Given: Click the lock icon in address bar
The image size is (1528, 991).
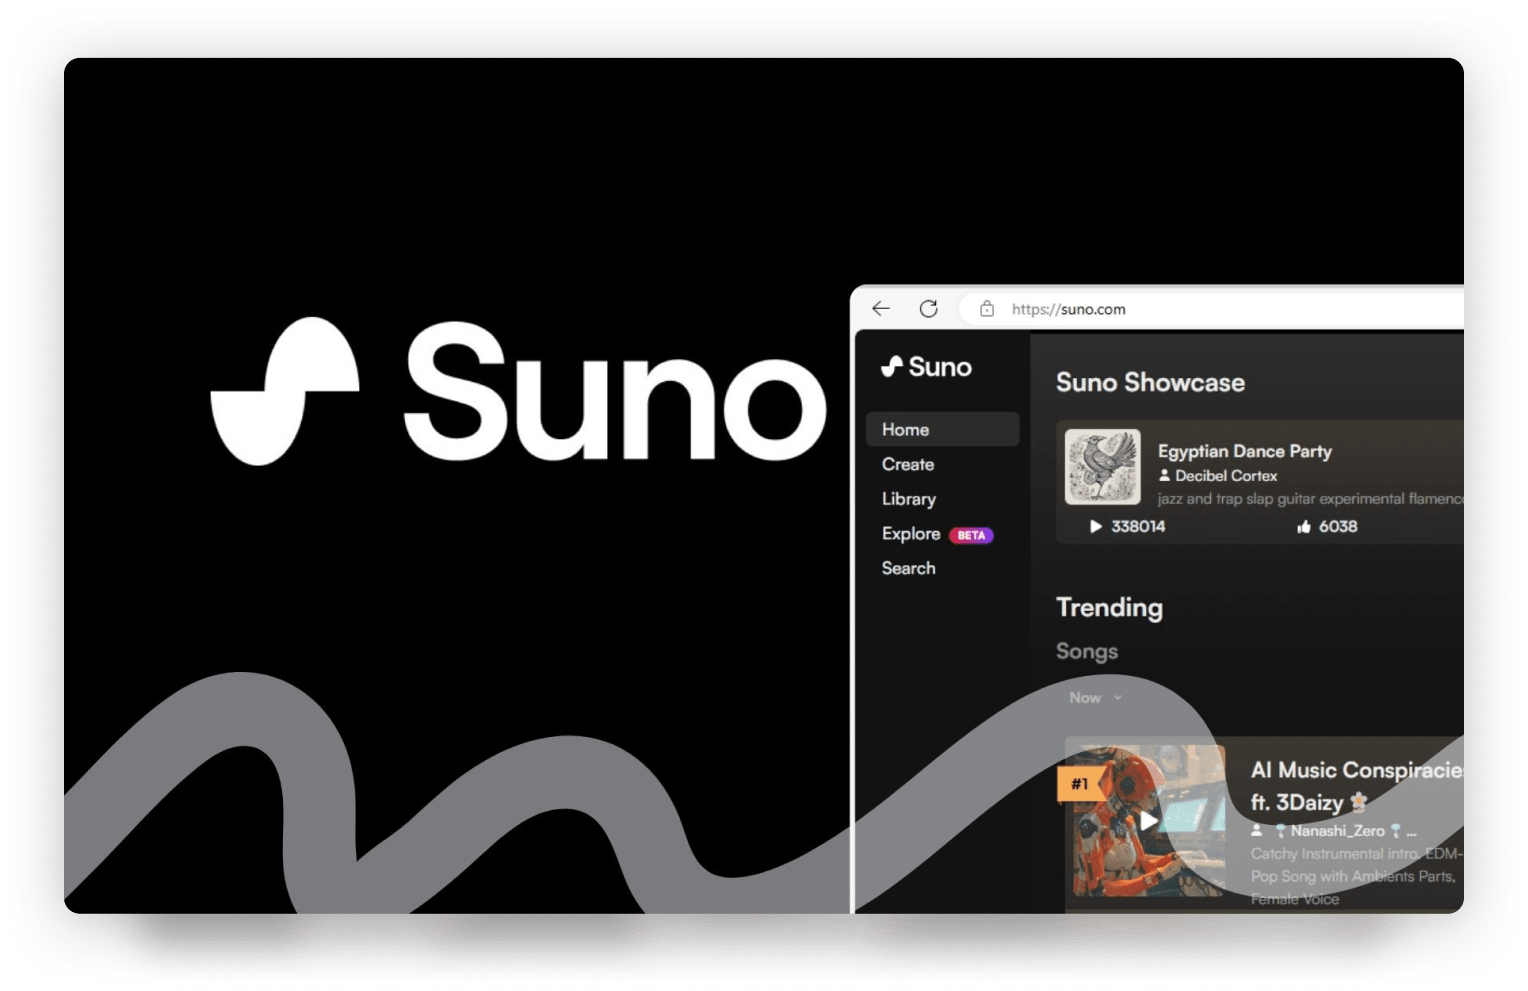Looking at the screenshot, I should click(987, 309).
